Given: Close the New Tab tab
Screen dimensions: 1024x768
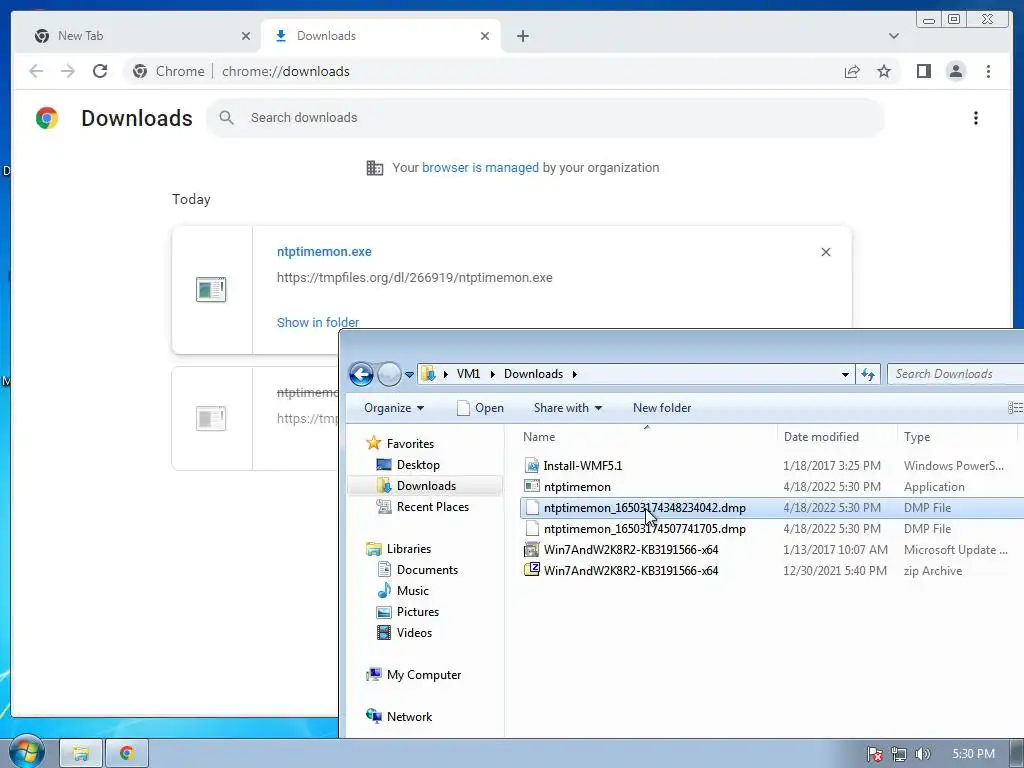Looking at the screenshot, I should click(246, 36).
